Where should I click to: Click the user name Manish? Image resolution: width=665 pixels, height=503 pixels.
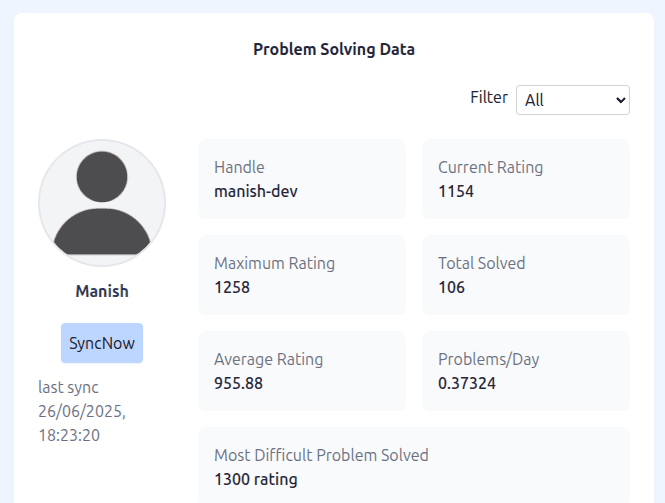[x=102, y=291]
